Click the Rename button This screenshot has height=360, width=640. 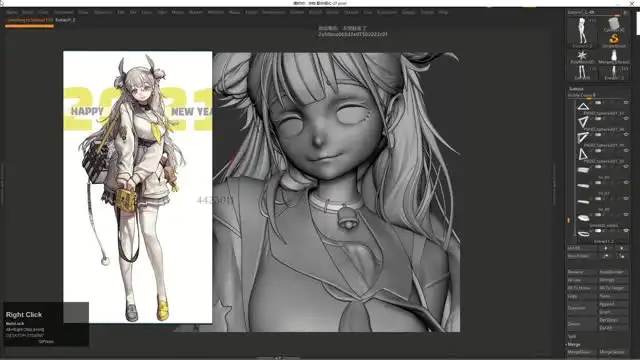[582, 272]
